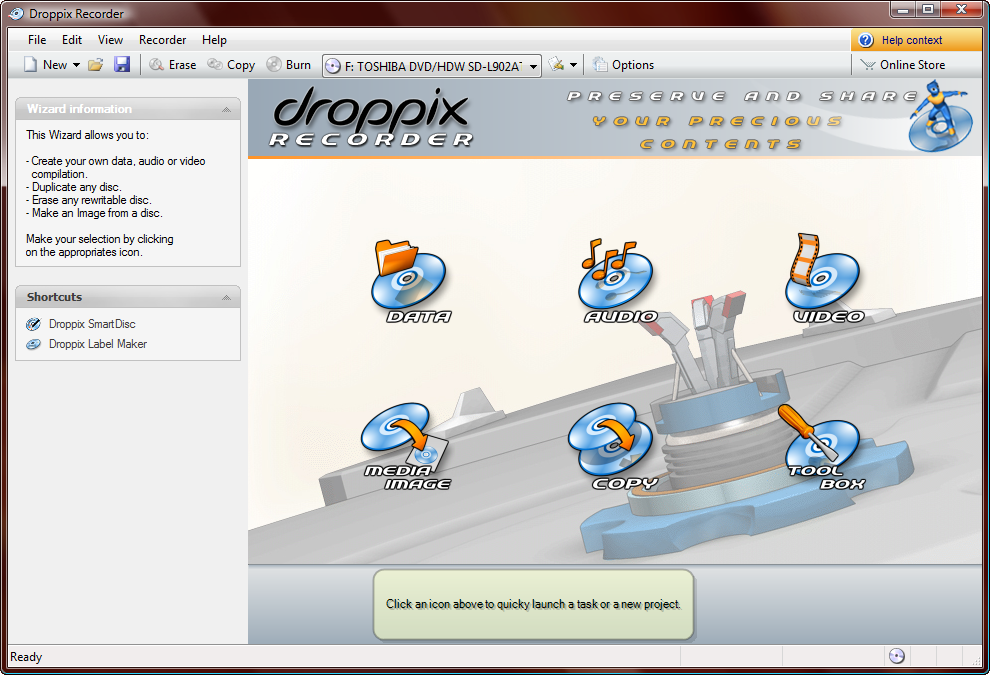This screenshot has height=675, width=990.
Task: Open the Edit menu
Action: click(x=72, y=40)
